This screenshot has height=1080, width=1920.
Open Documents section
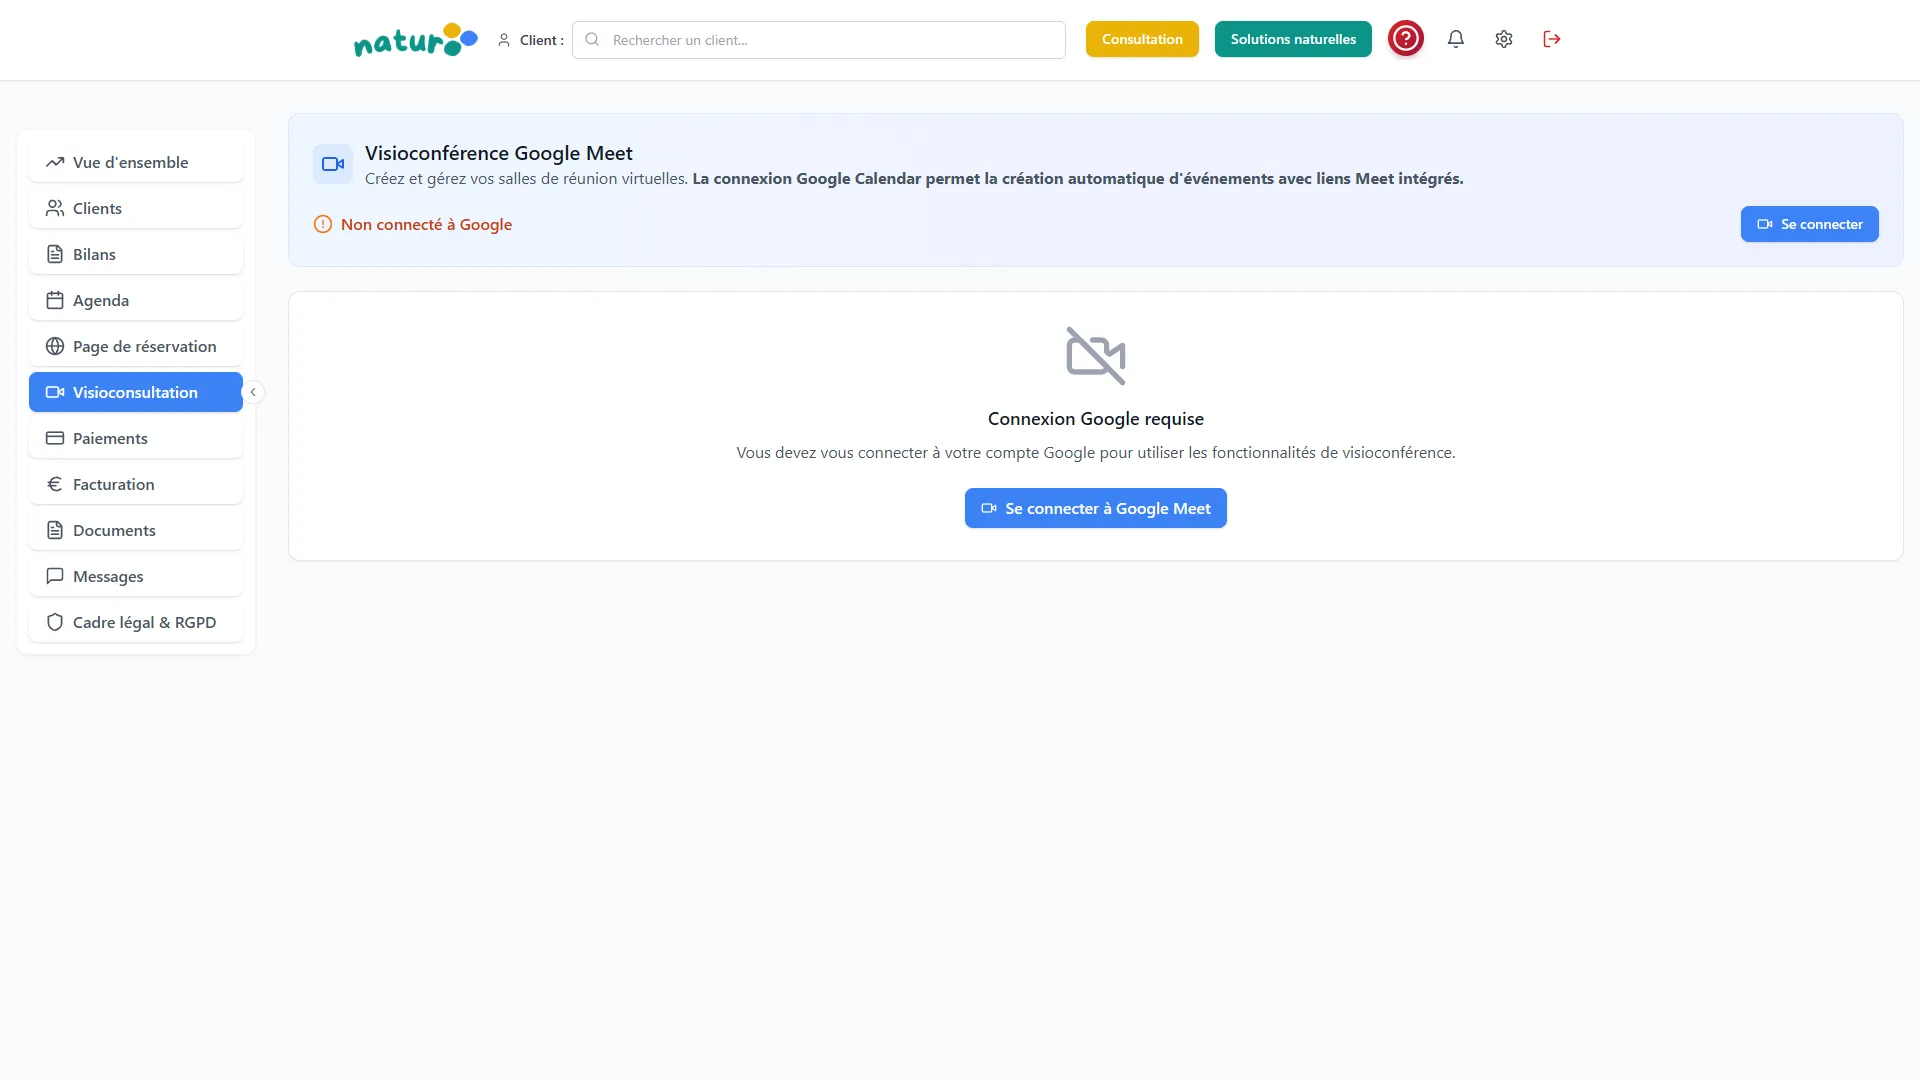[136, 530]
